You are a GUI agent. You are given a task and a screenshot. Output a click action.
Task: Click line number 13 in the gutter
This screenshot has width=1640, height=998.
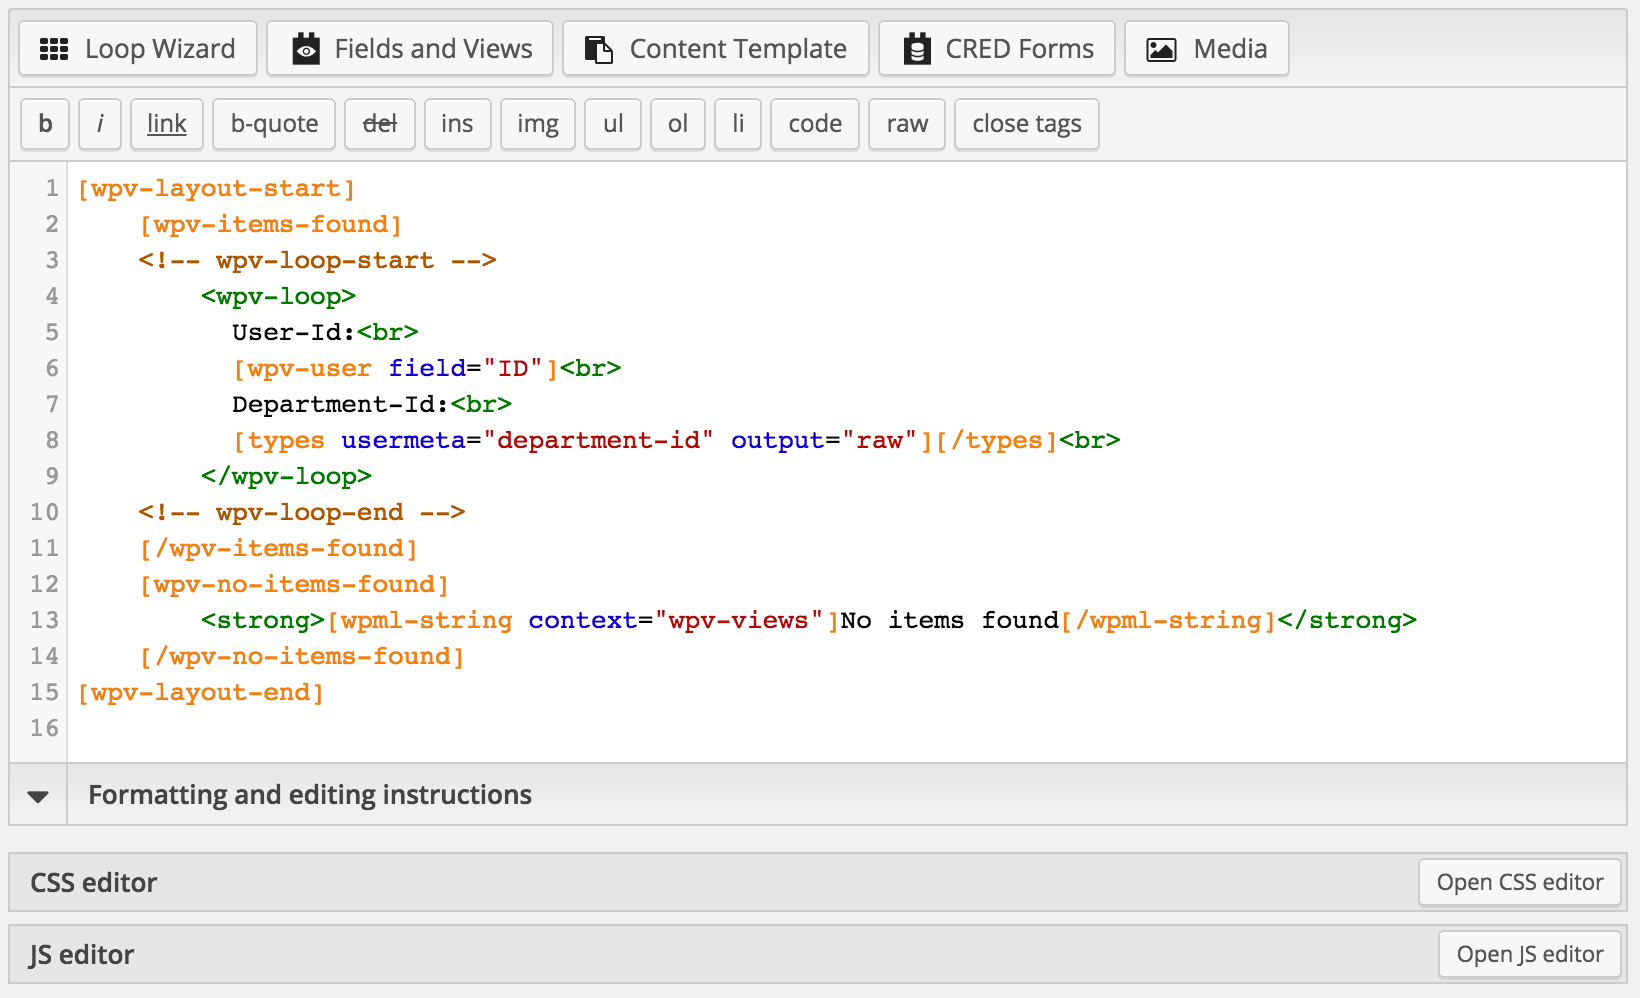click(44, 620)
